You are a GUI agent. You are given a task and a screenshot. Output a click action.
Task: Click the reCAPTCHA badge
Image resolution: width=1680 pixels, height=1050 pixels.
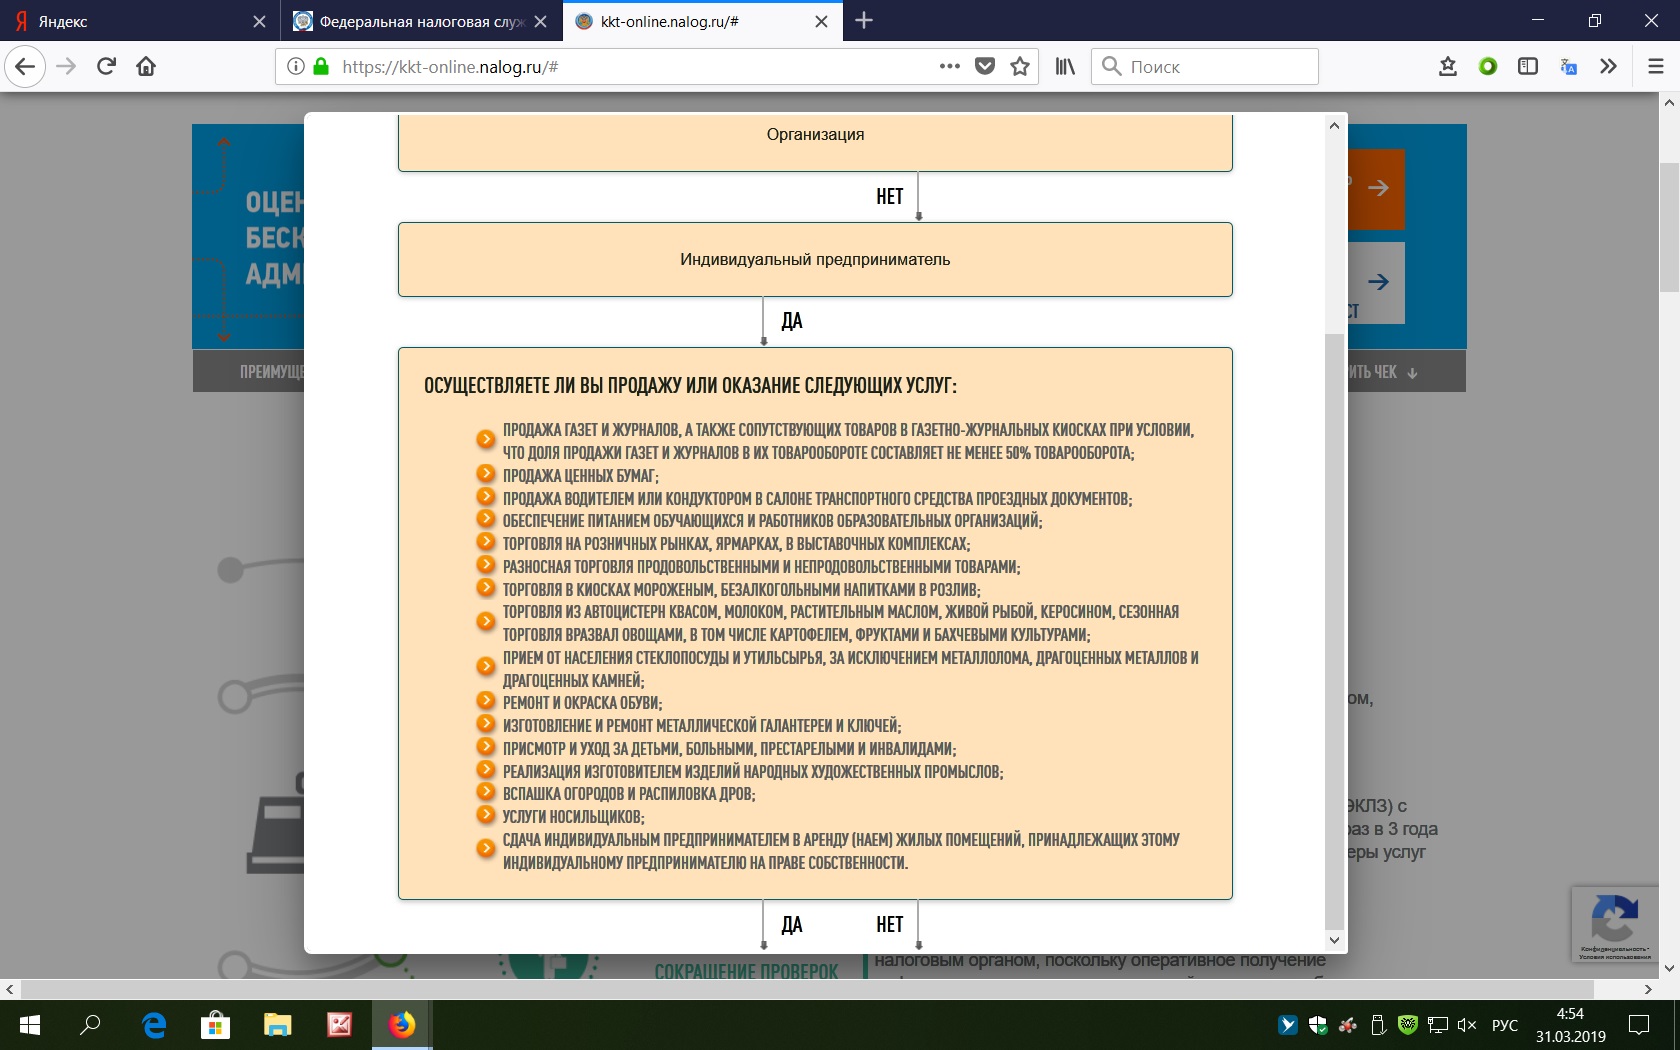tap(1613, 924)
